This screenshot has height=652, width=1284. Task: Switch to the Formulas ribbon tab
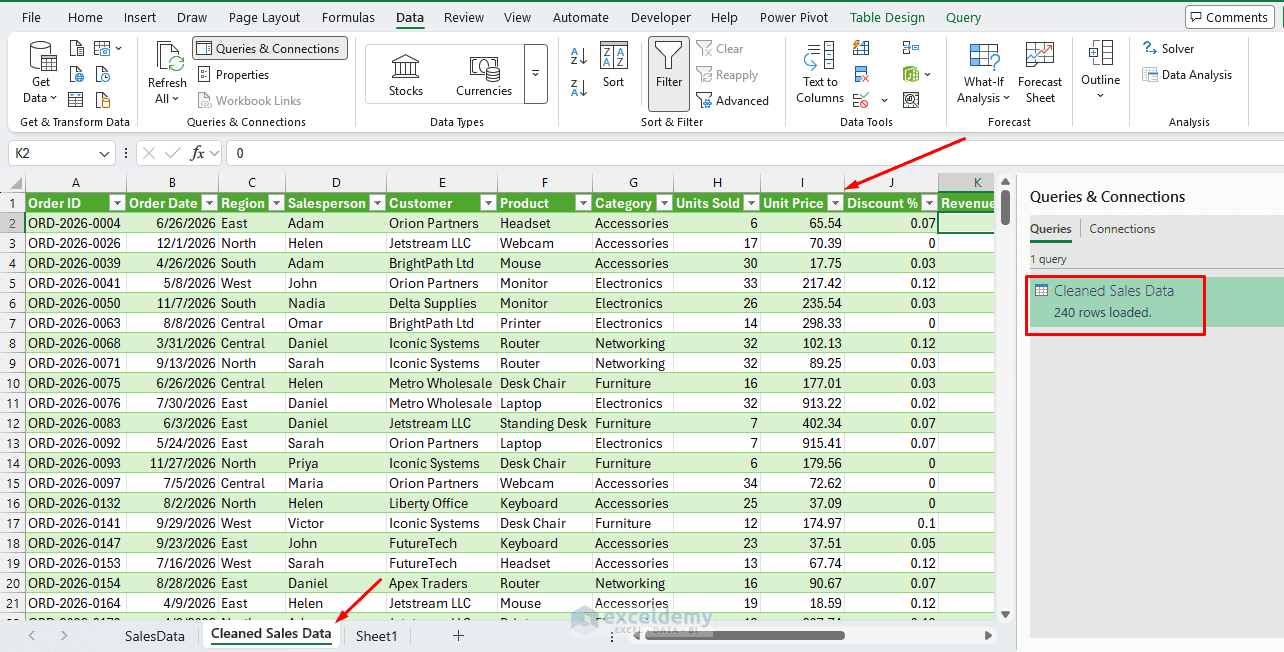348,17
